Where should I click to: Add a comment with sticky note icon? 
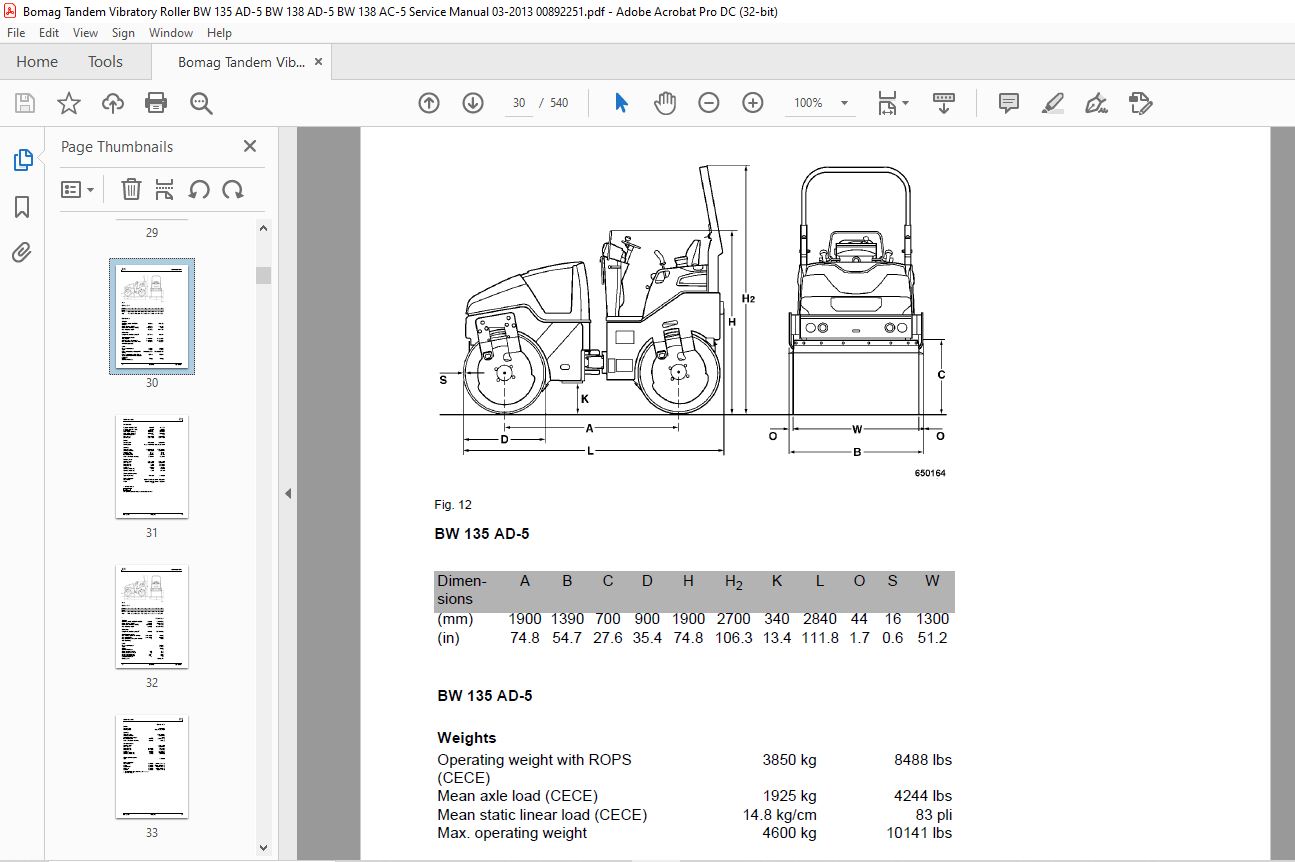coord(1009,103)
